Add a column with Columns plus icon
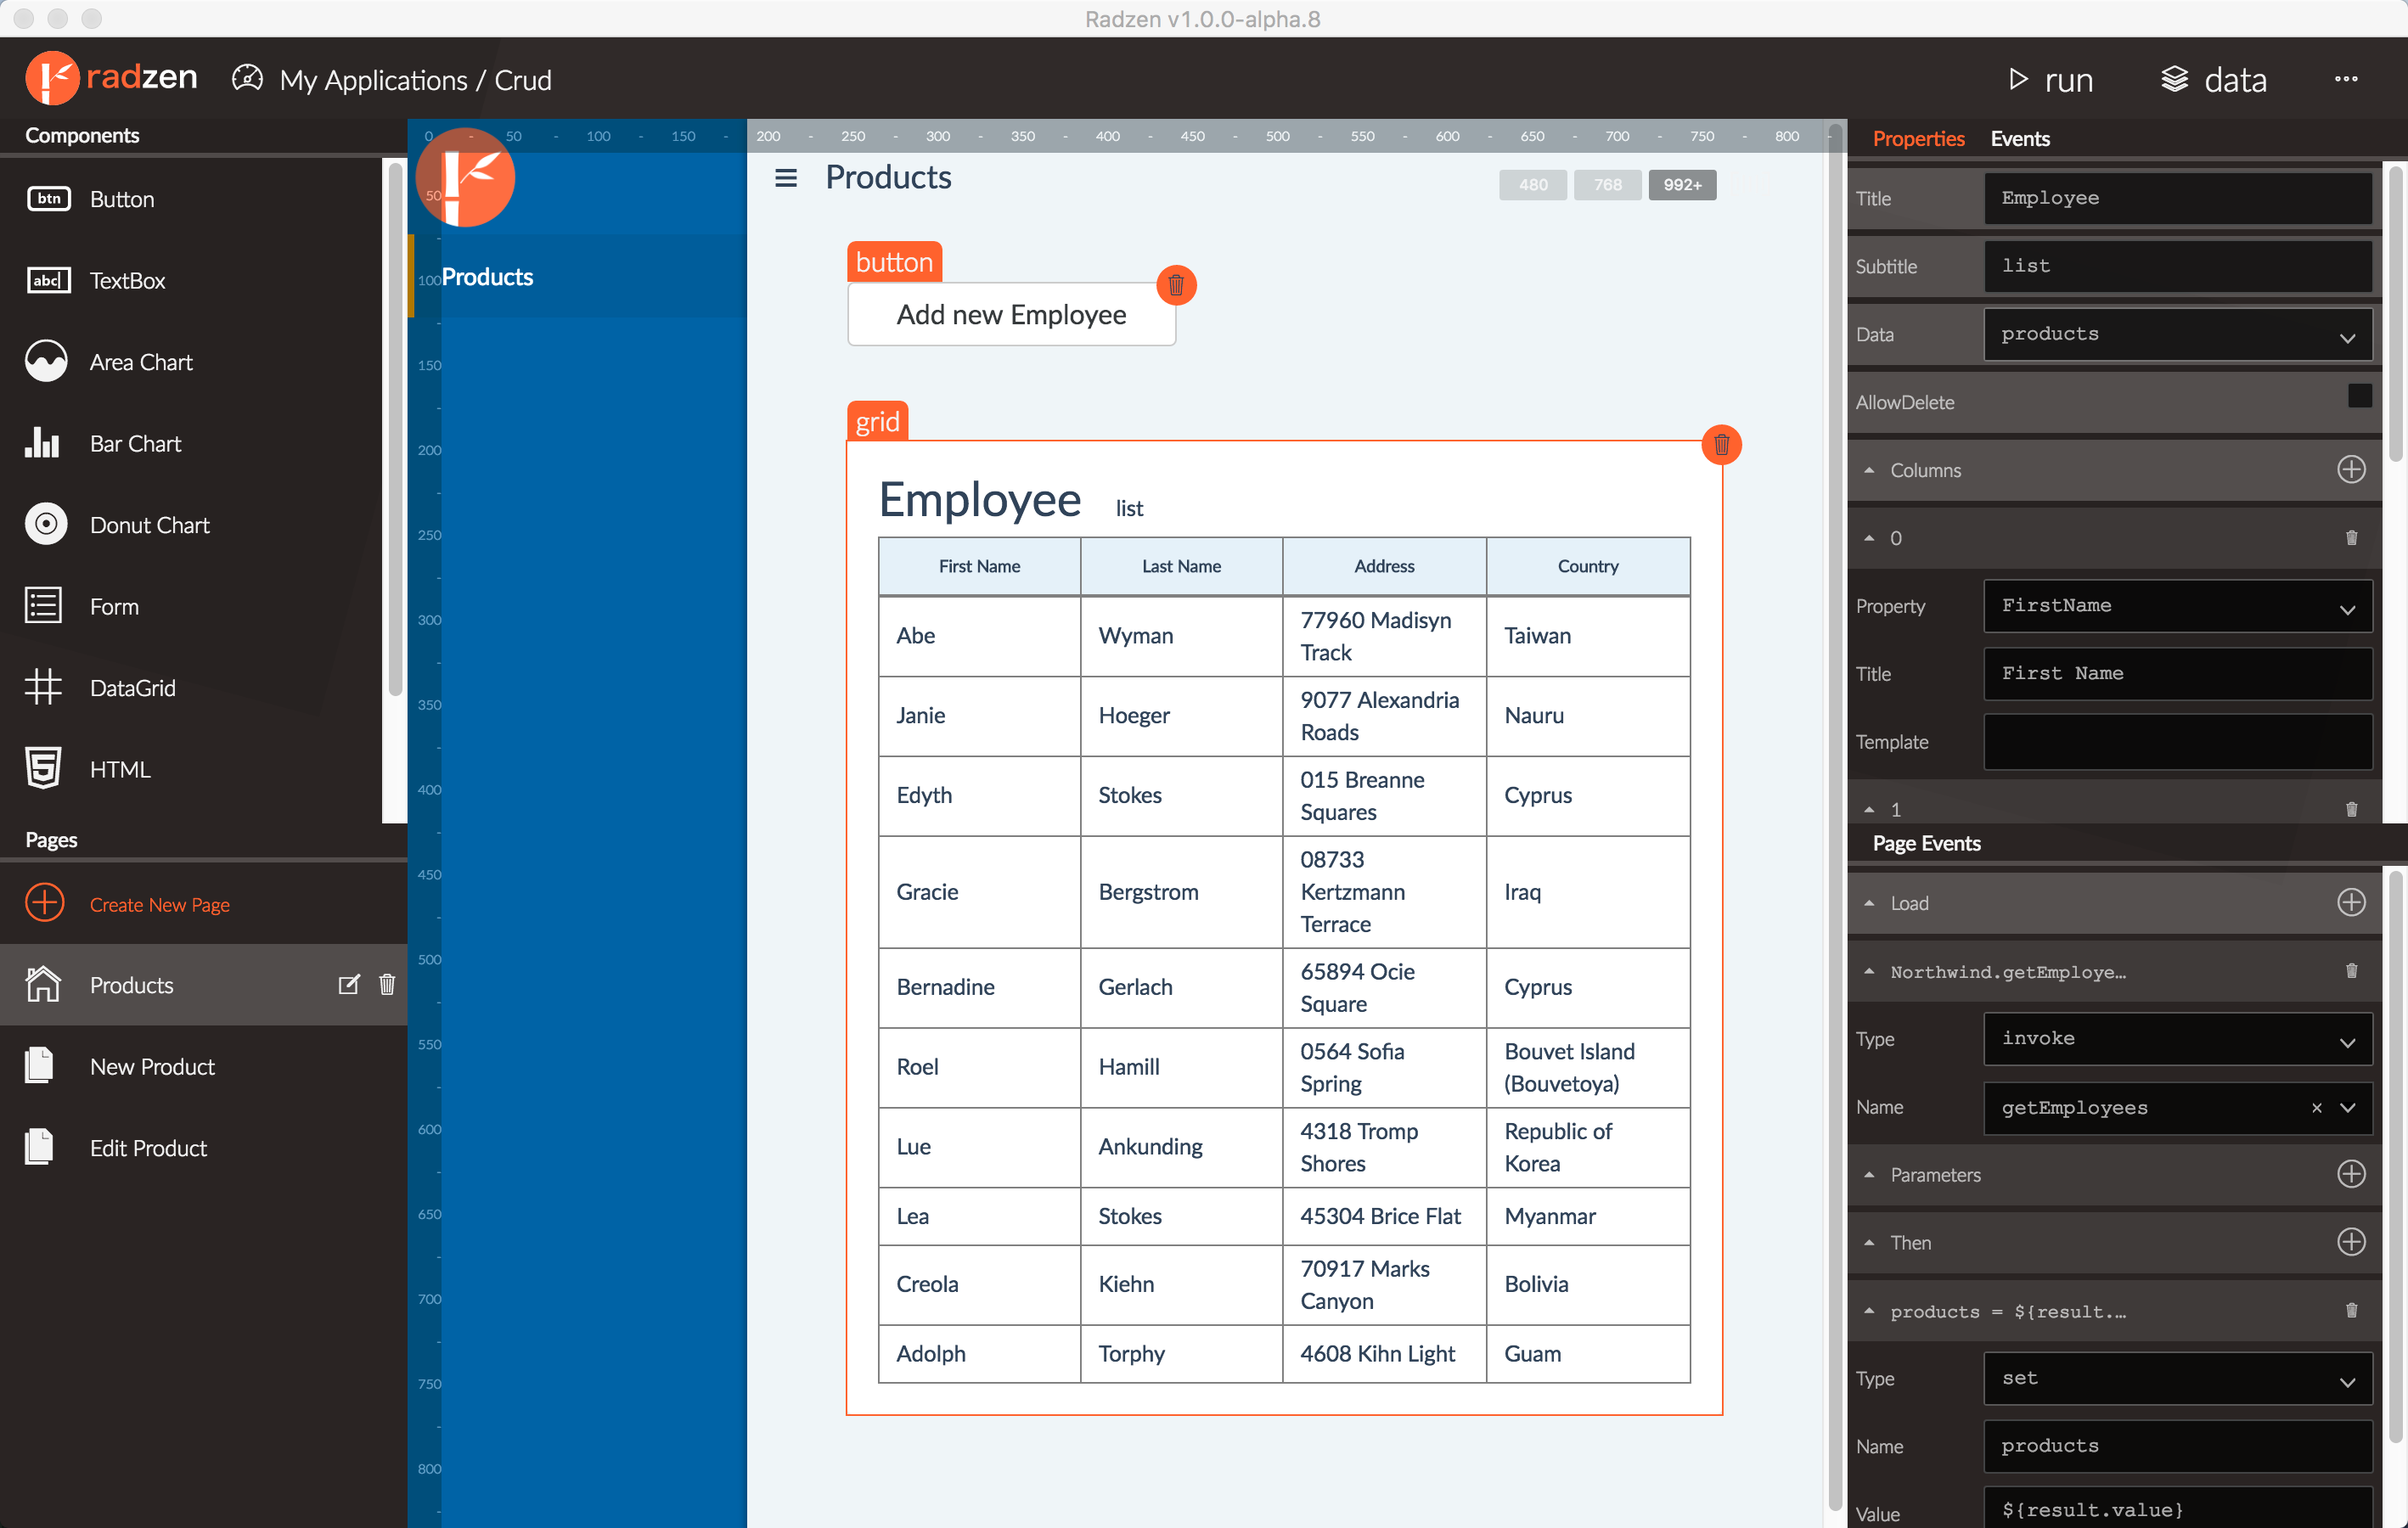The height and width of the screenshot is (1528, 2408). pyautogui.click(x=2351, y=470)
